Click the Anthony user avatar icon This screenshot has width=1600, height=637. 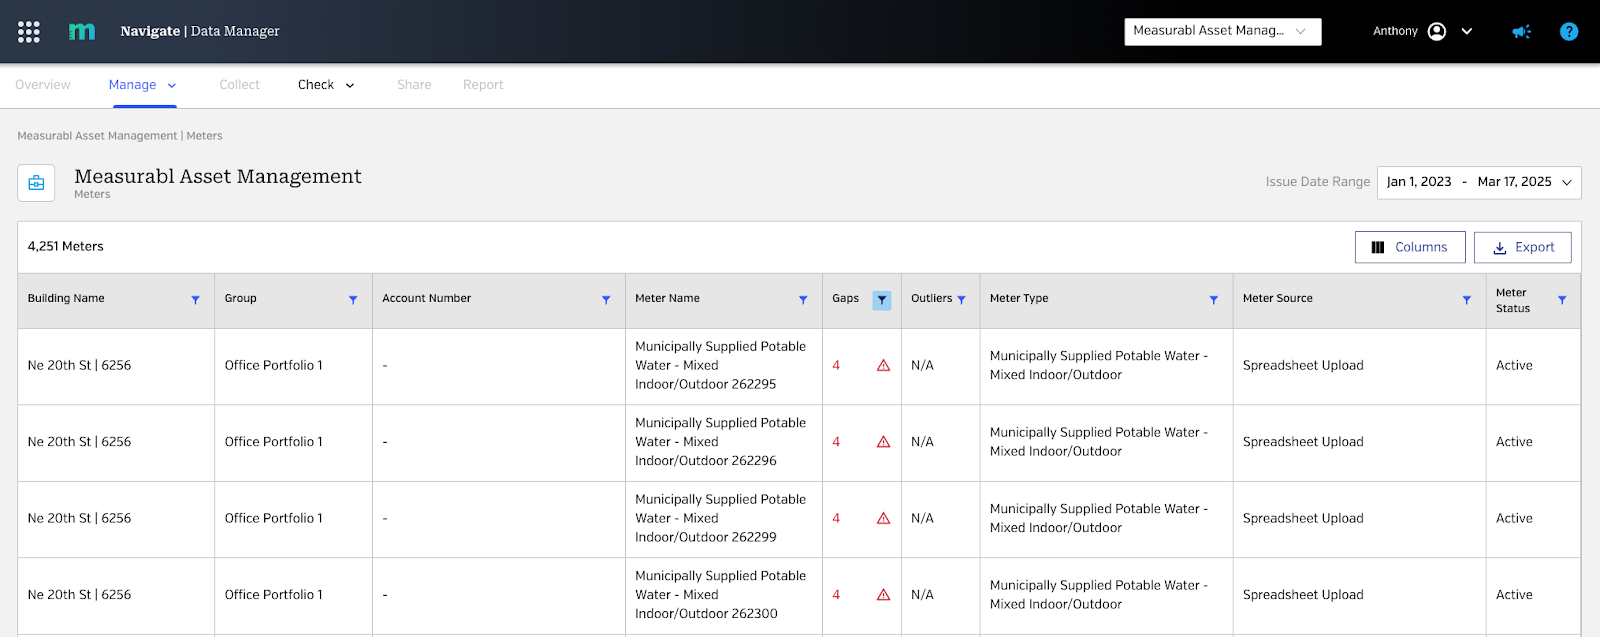click(1437, 31)
